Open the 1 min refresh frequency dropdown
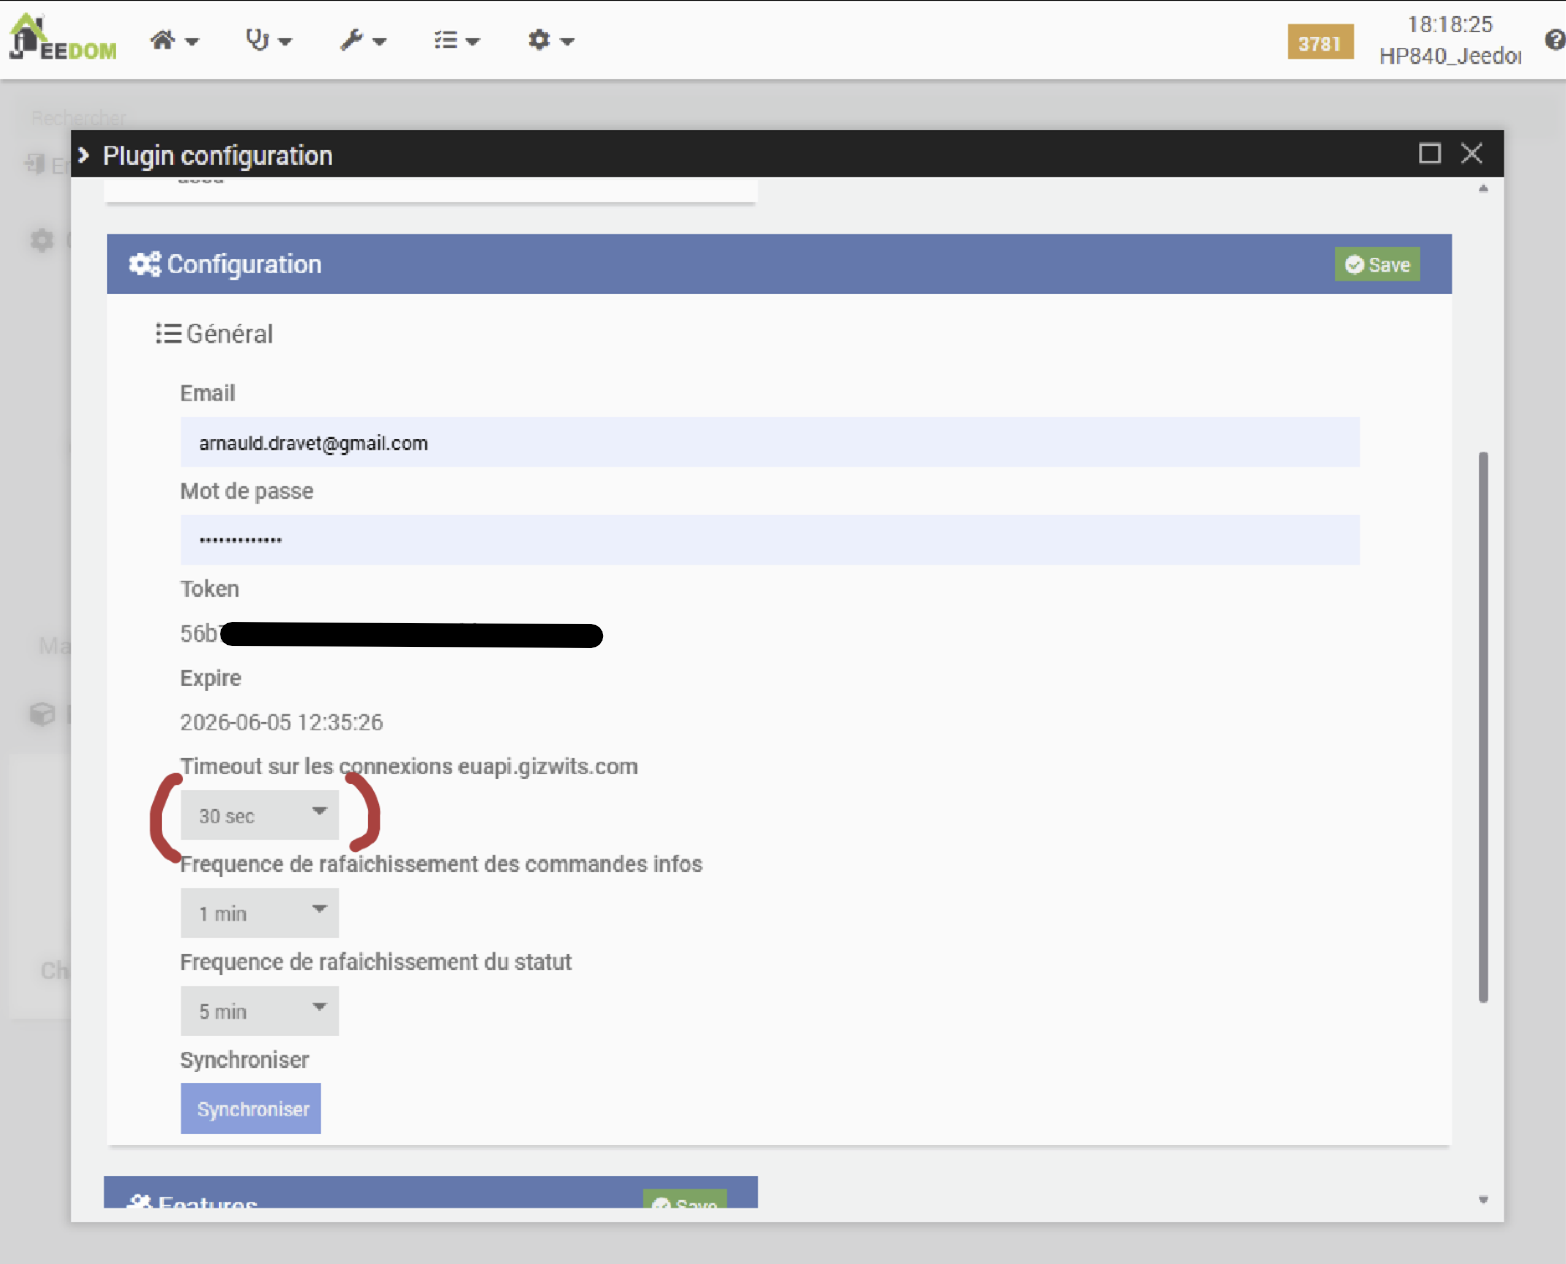The width and height of the screenshot is (1566, 1264). (x=260, y=913)
